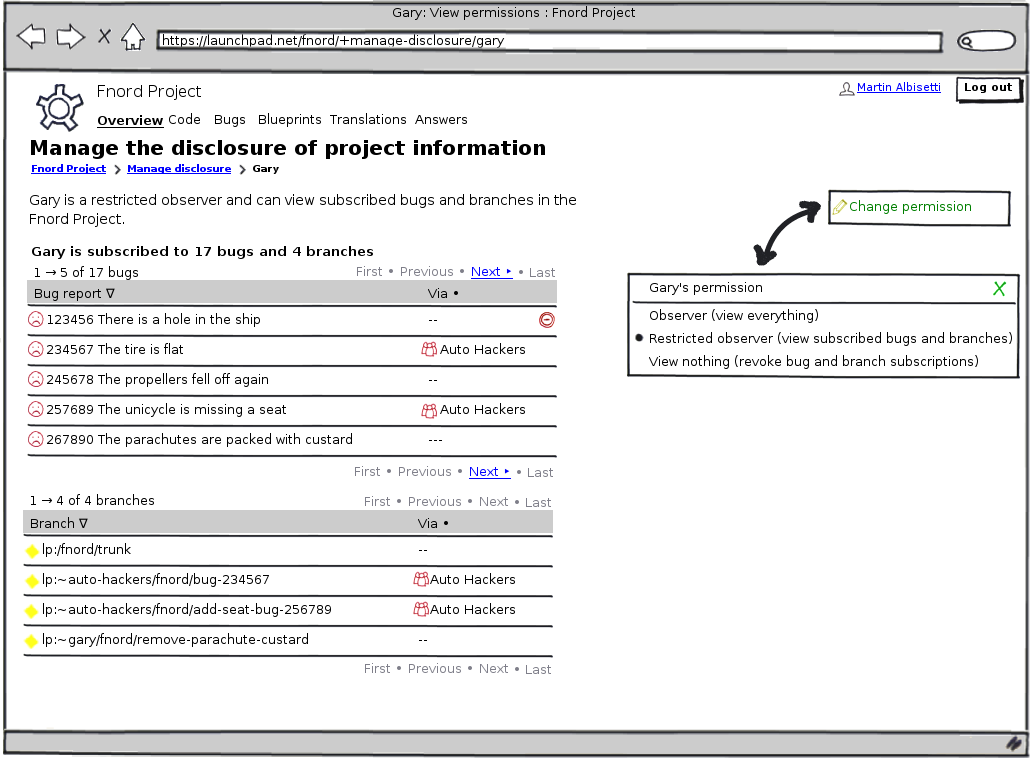Open Martin Albisetti user profile link

pyautogui.click(x=898, y=88)
